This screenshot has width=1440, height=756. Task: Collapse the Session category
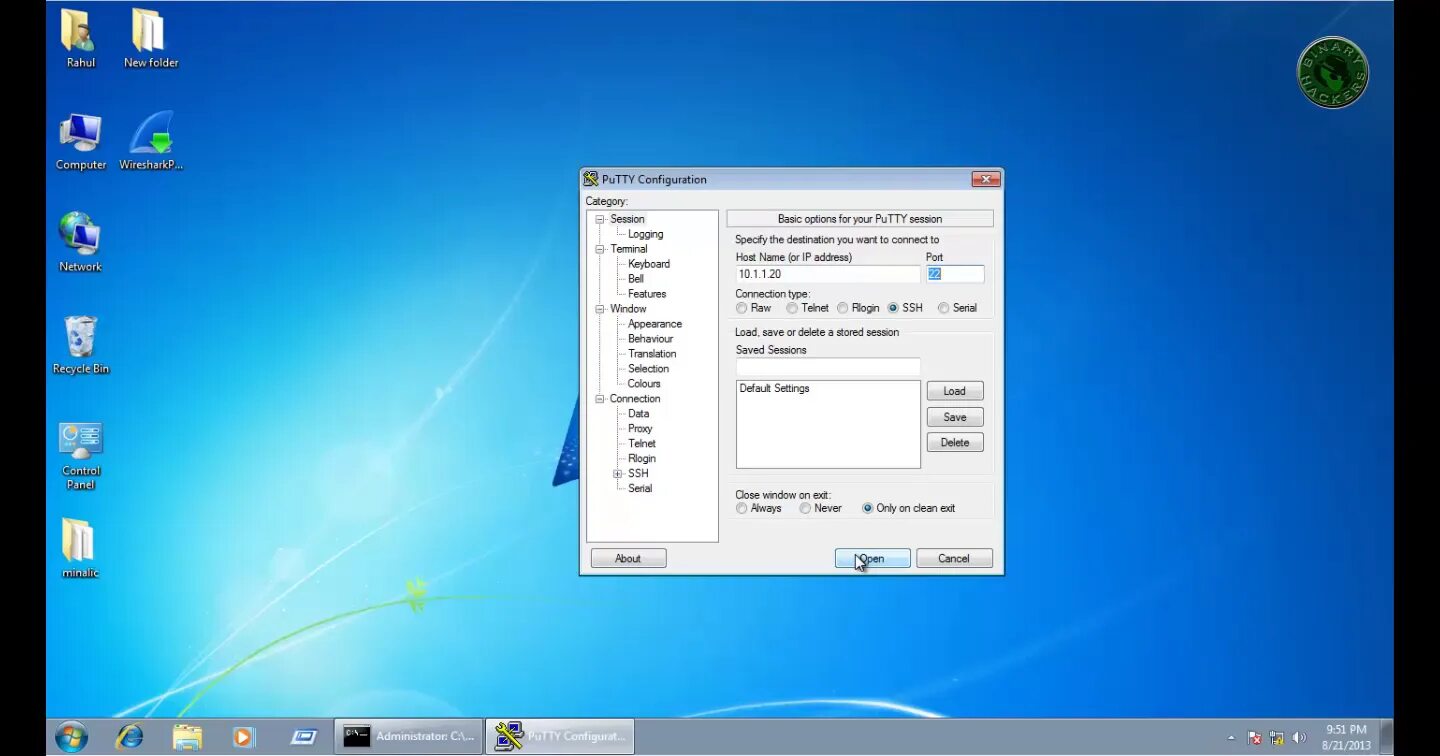tap(600, 218)
